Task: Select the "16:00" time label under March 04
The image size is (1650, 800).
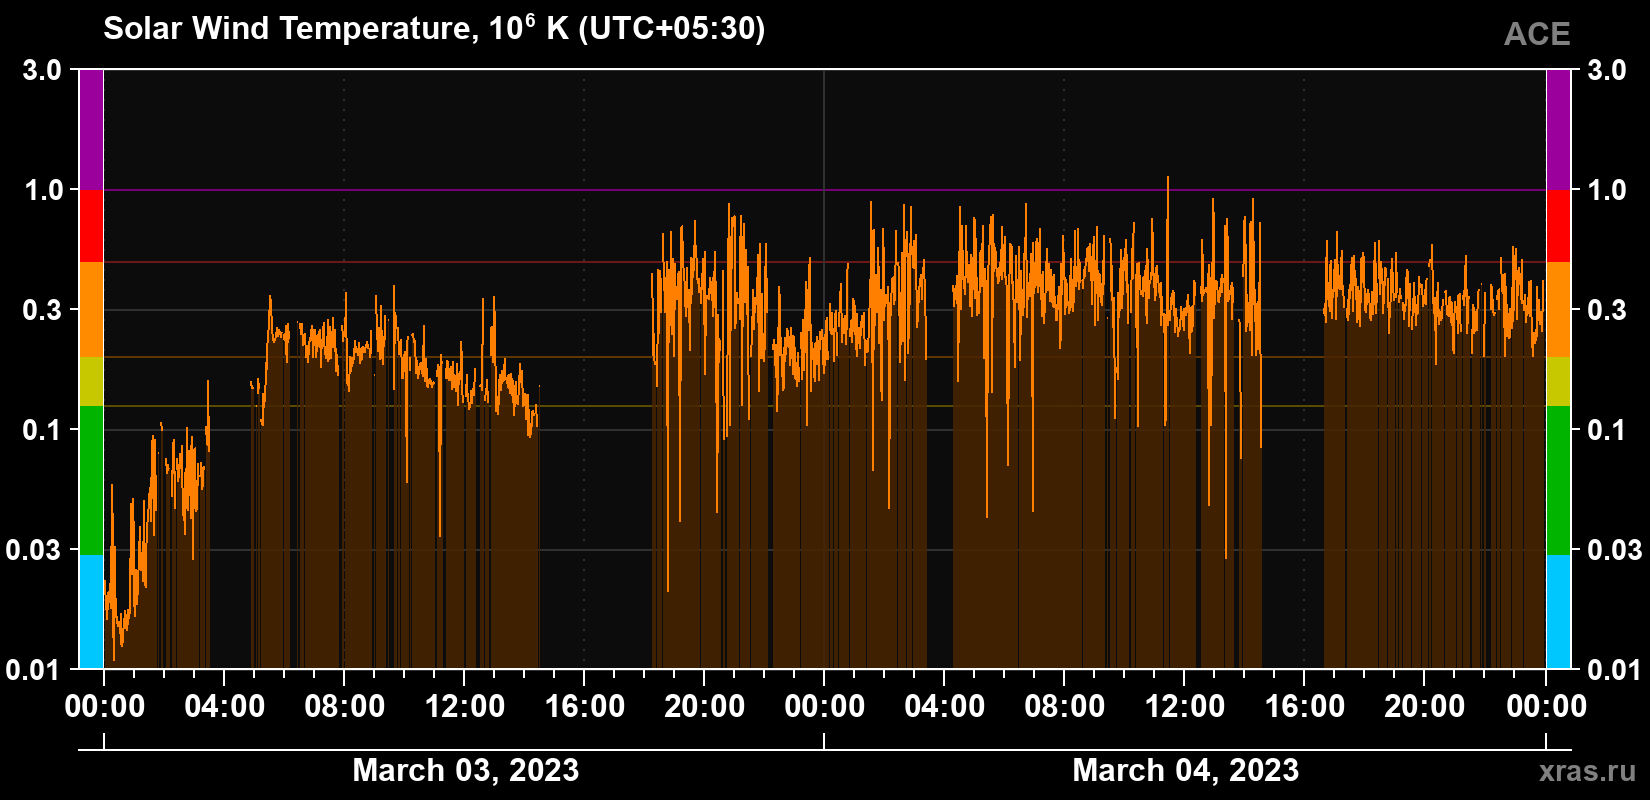Action: (1305, 707)
